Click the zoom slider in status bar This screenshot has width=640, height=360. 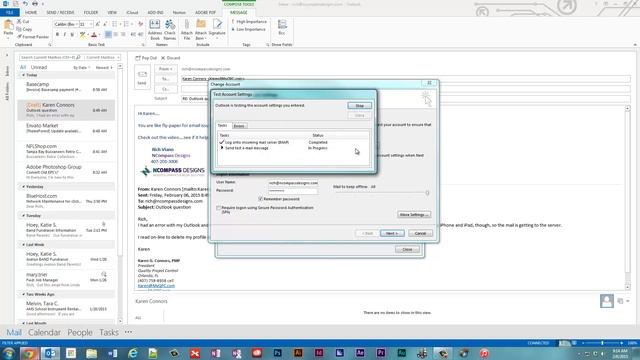(602, 343)
